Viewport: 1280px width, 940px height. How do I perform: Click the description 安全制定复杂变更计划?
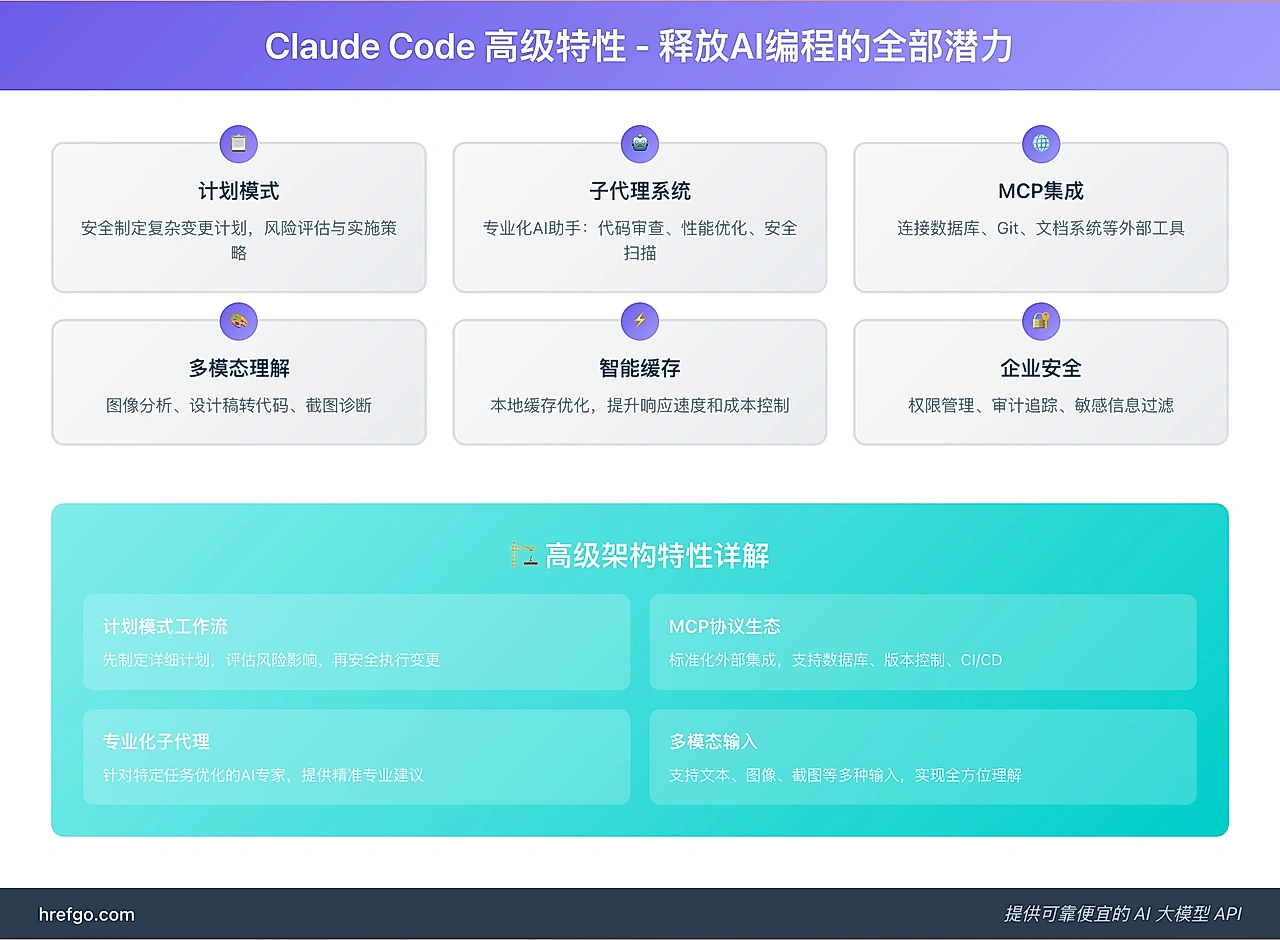[x=239, y=240]
